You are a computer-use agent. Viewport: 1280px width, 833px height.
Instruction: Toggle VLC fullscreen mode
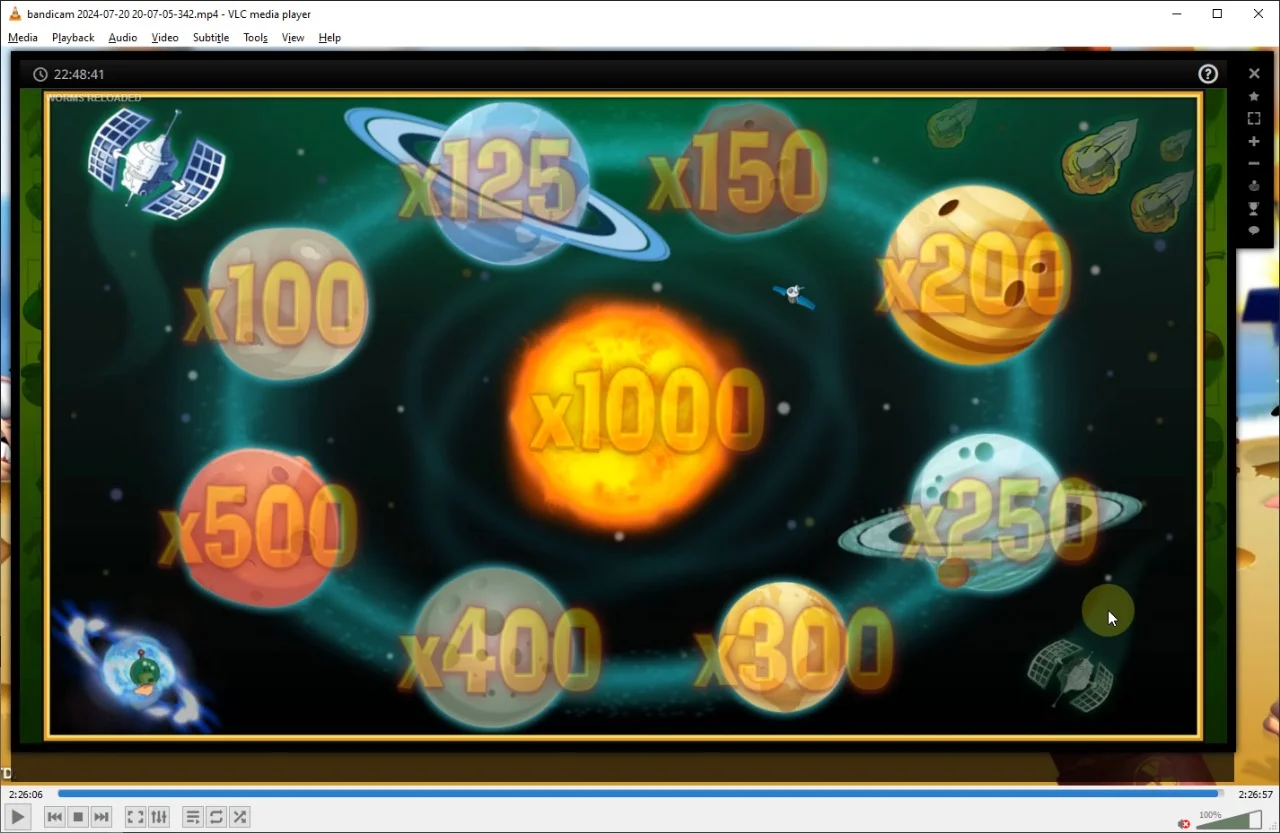click(135, 817)
